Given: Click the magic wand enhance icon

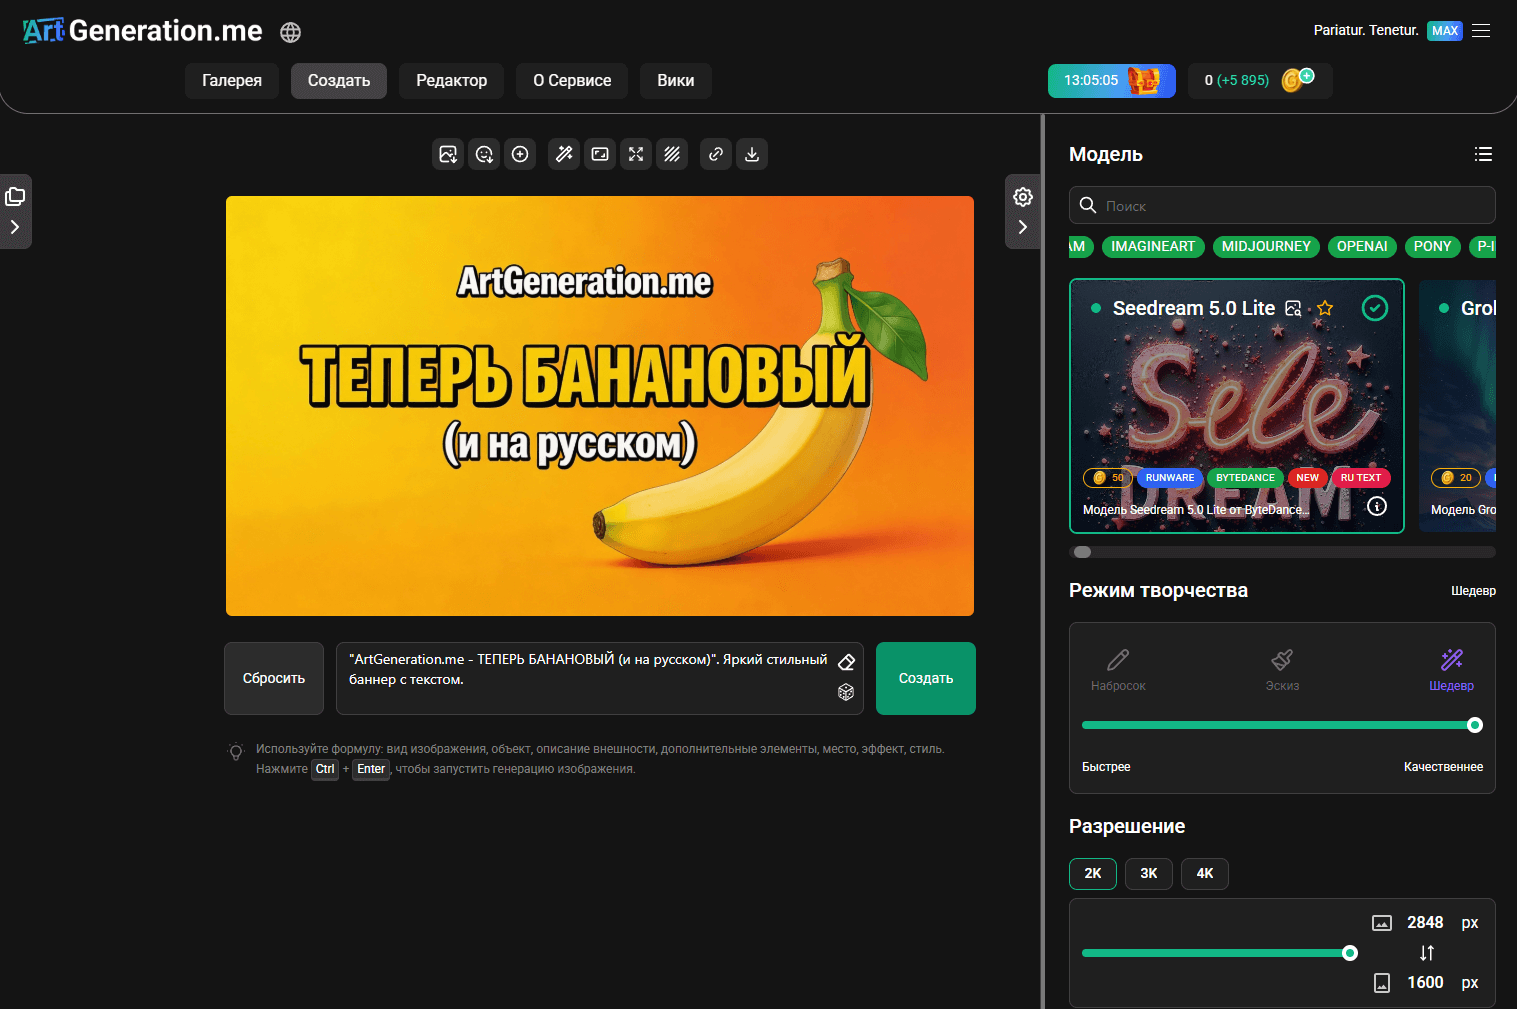Looking at the screenshot, I should [564, 154].
